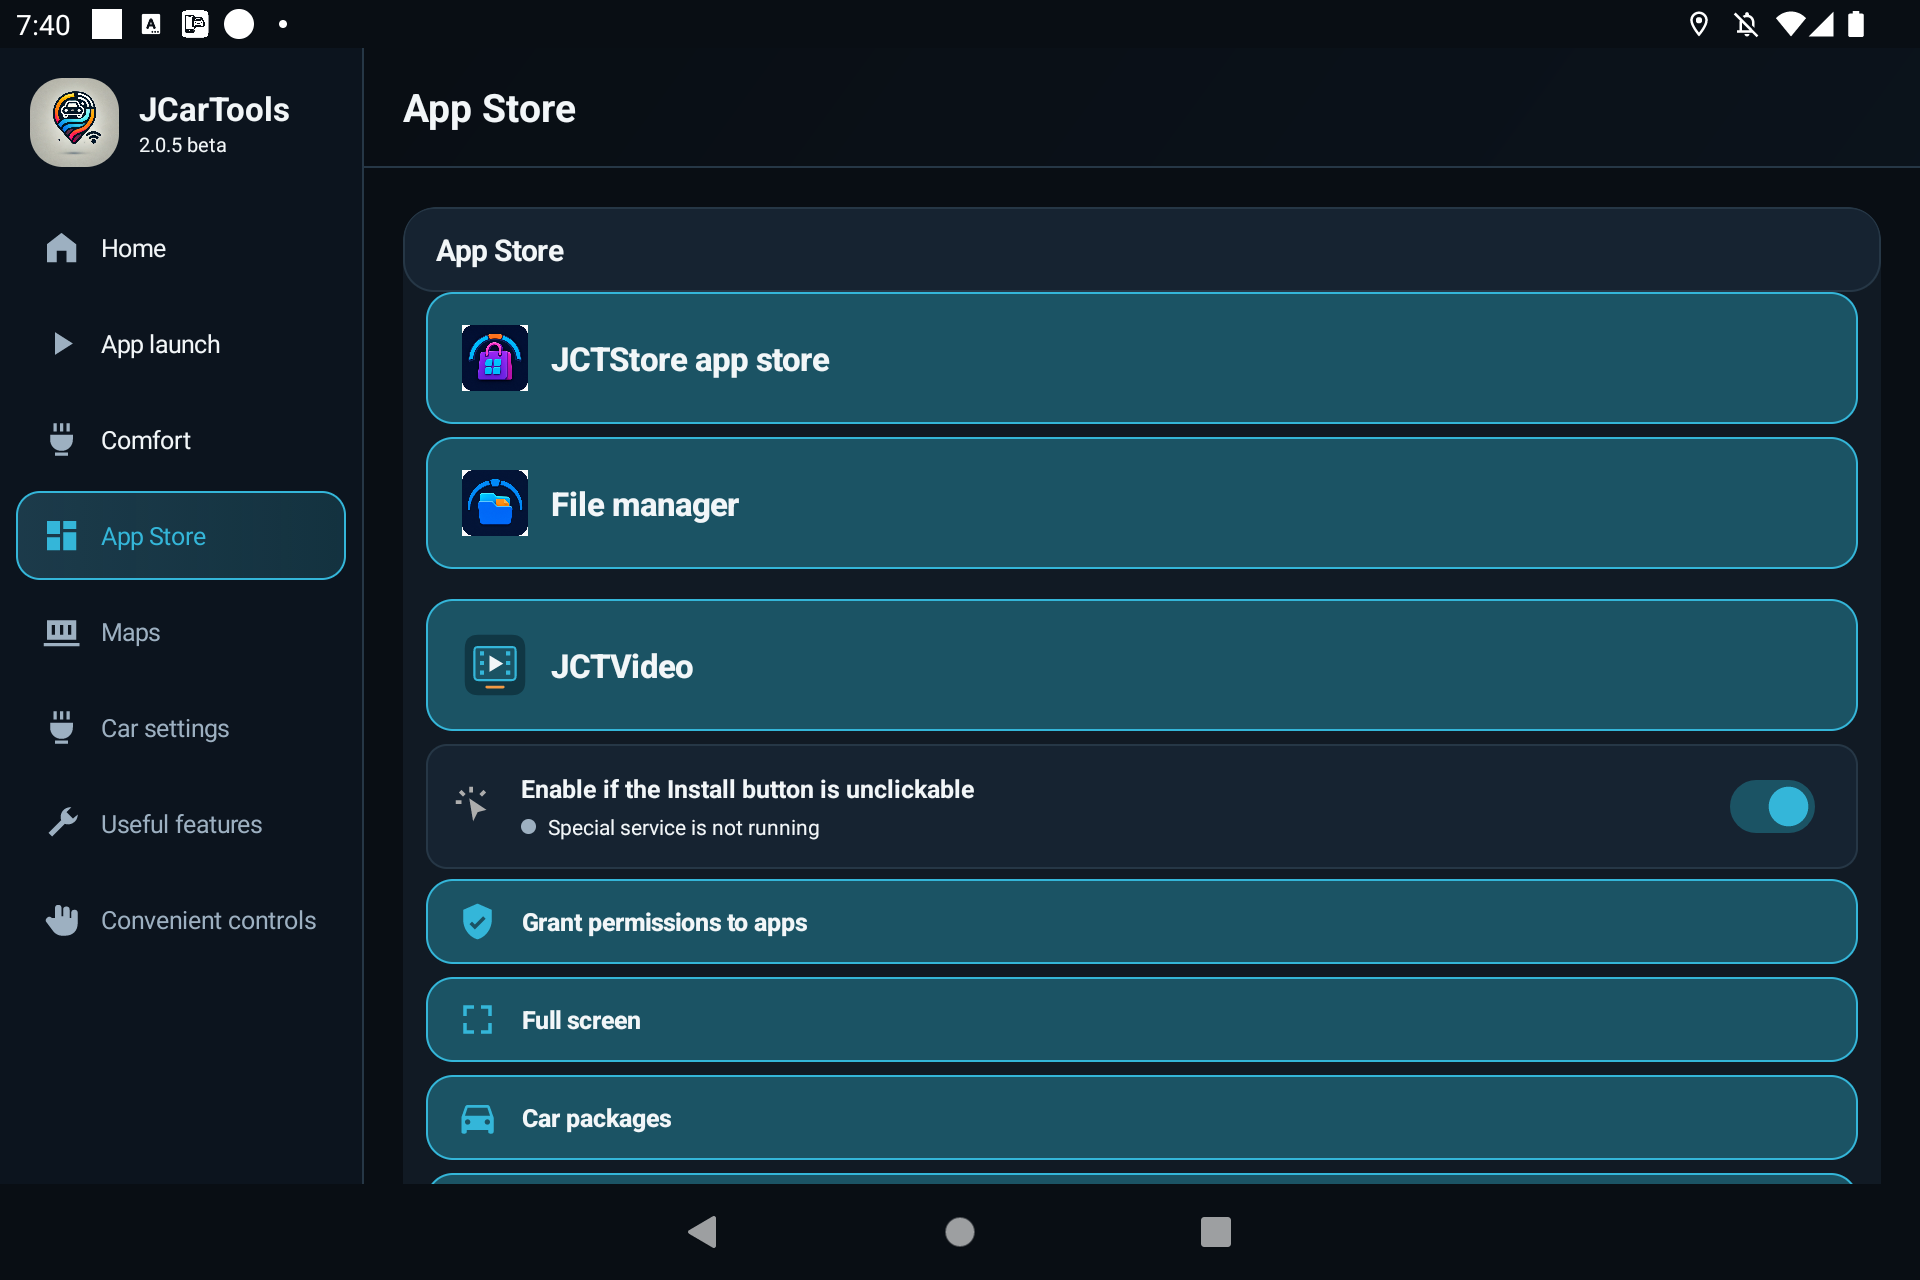This screenshot has height=1280, width=1920.
Task: Click 'Special service is not running' status text
Action: coord(683,828)
